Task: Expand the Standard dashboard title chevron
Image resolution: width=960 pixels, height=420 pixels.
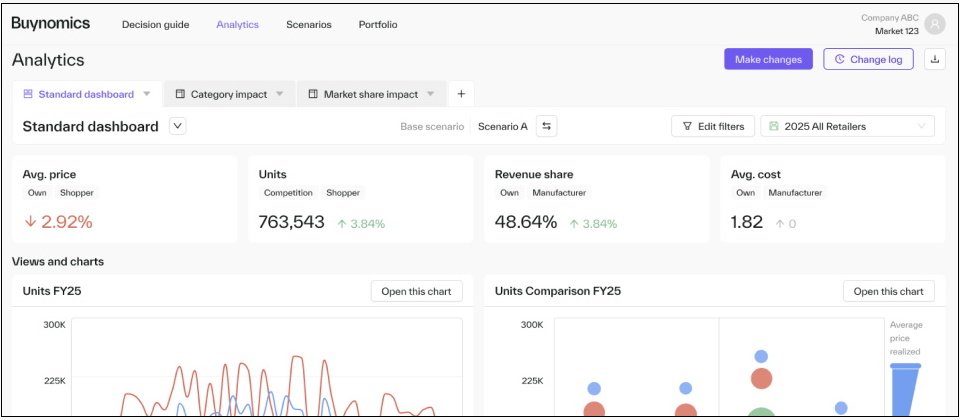Action: 178,126
